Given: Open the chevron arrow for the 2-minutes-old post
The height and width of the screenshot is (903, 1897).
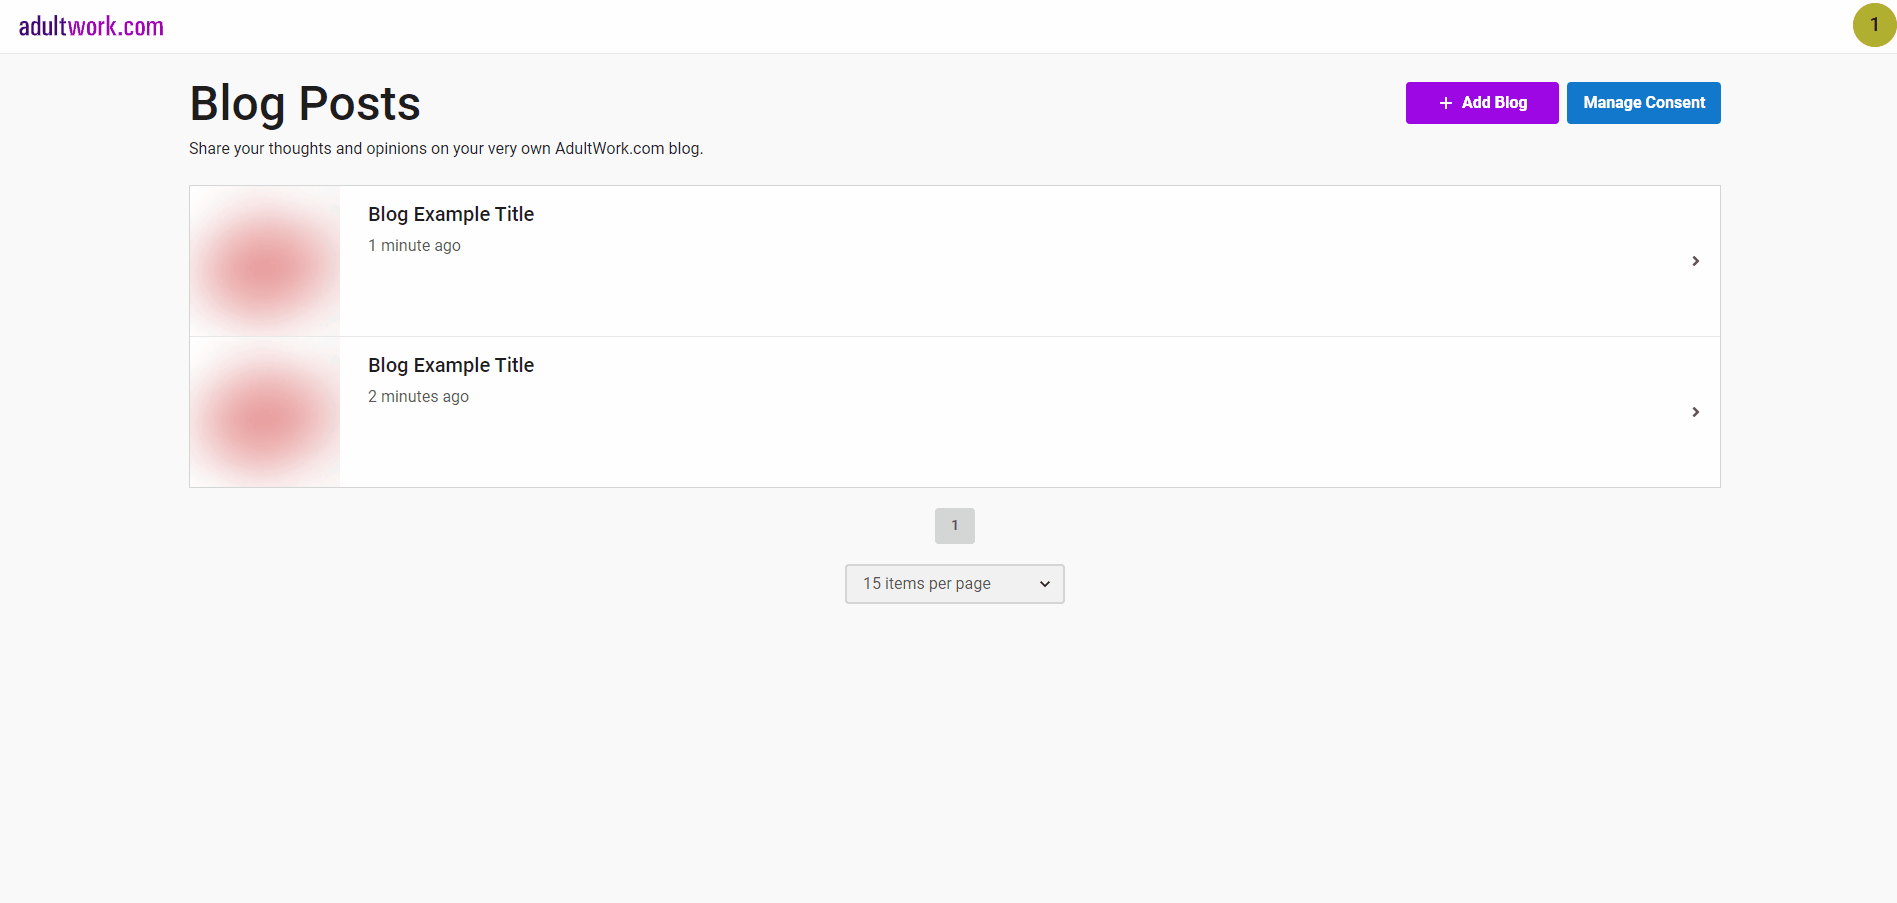Looking at the screenshot, I should coord(1695,412).
